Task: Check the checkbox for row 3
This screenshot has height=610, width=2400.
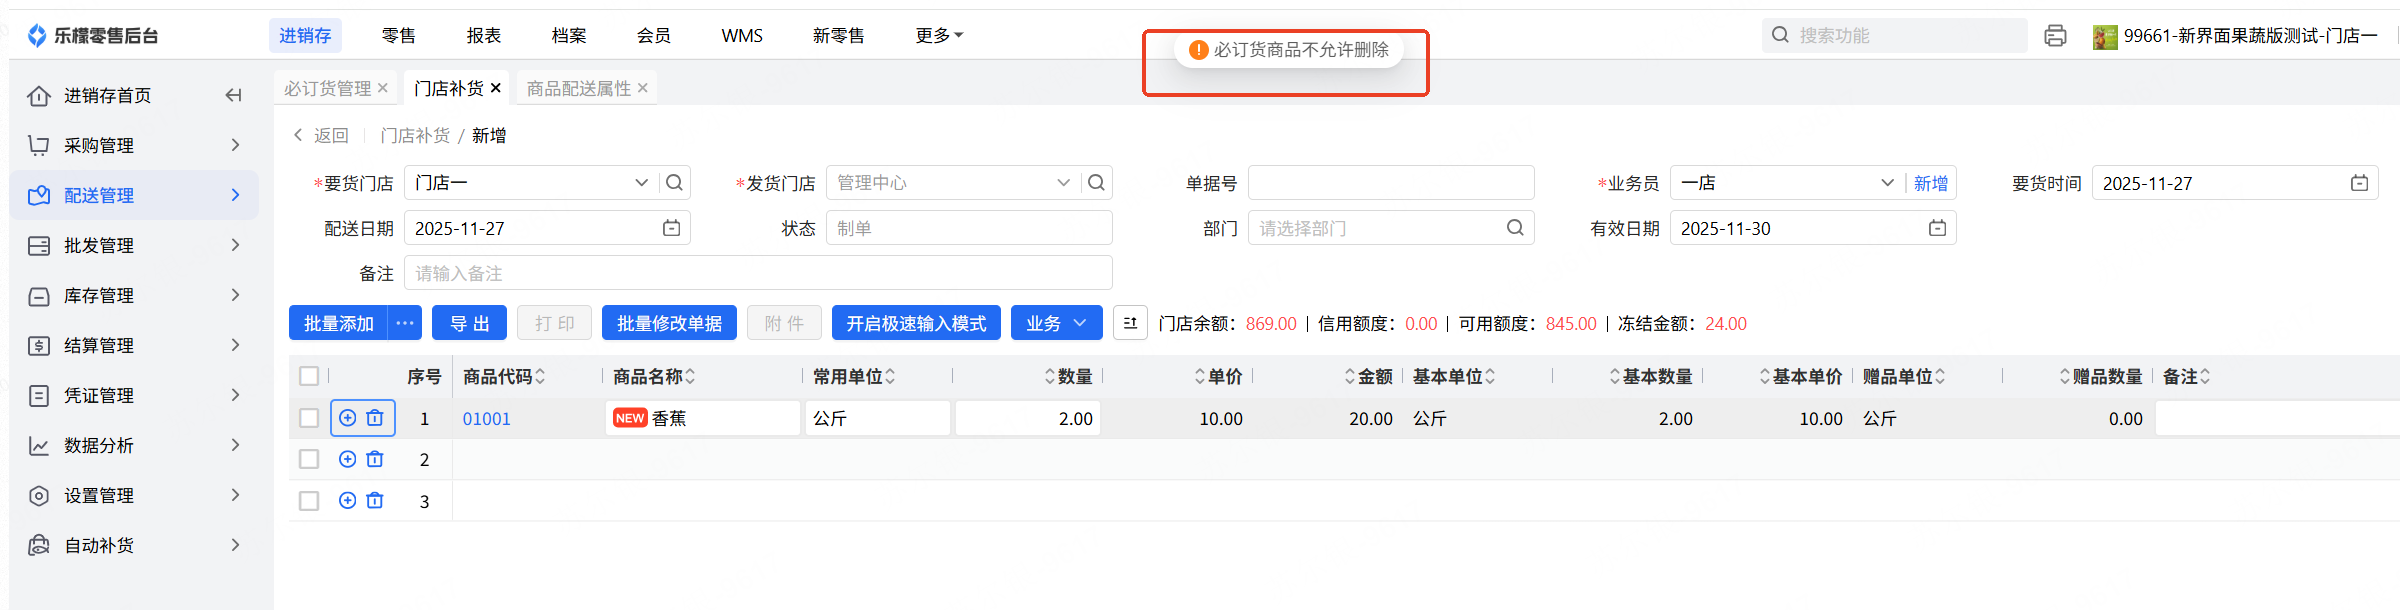Action: pos(309,500)
